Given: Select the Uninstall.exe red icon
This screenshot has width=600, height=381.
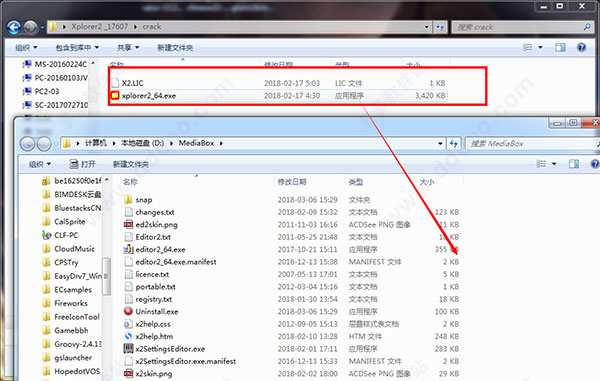Looking at the screenshot, I should tap(128, 311).
